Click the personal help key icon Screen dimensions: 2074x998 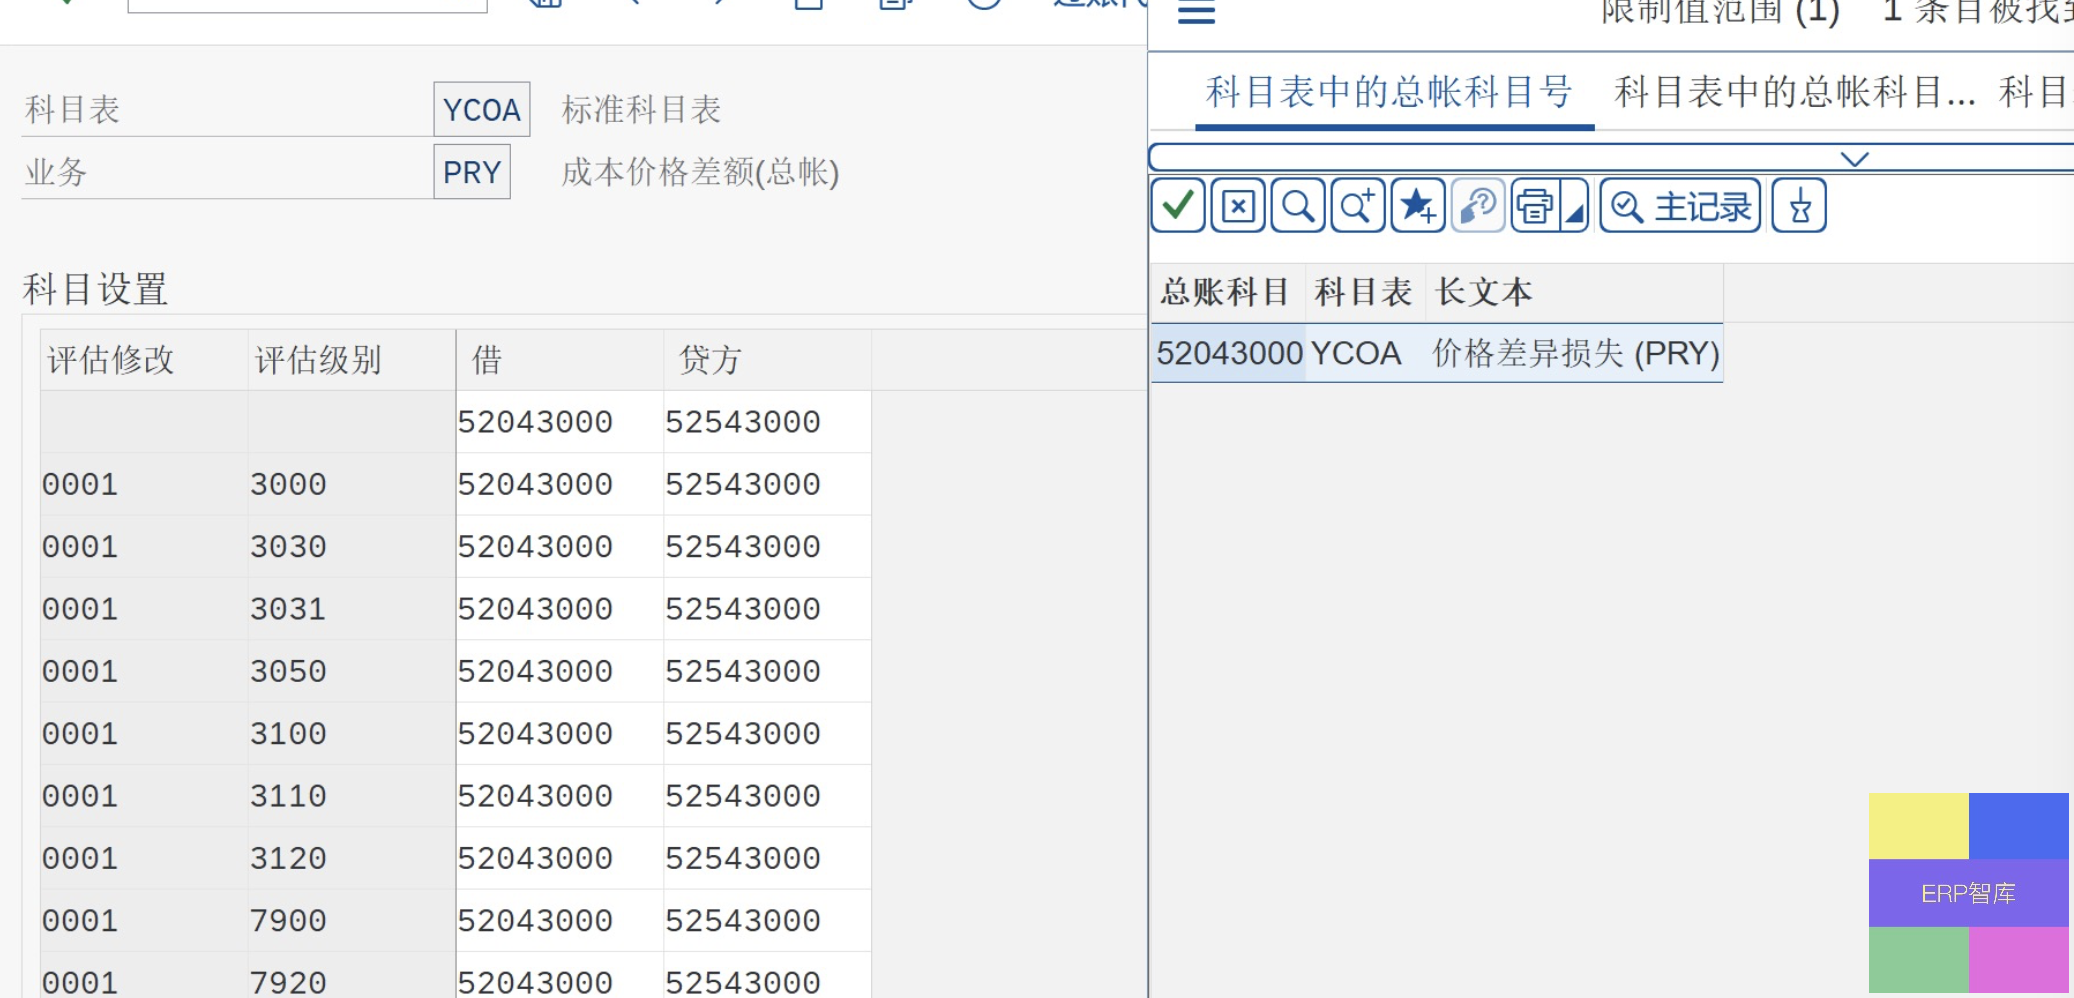pyautogui.click(x=1478, y=206)
